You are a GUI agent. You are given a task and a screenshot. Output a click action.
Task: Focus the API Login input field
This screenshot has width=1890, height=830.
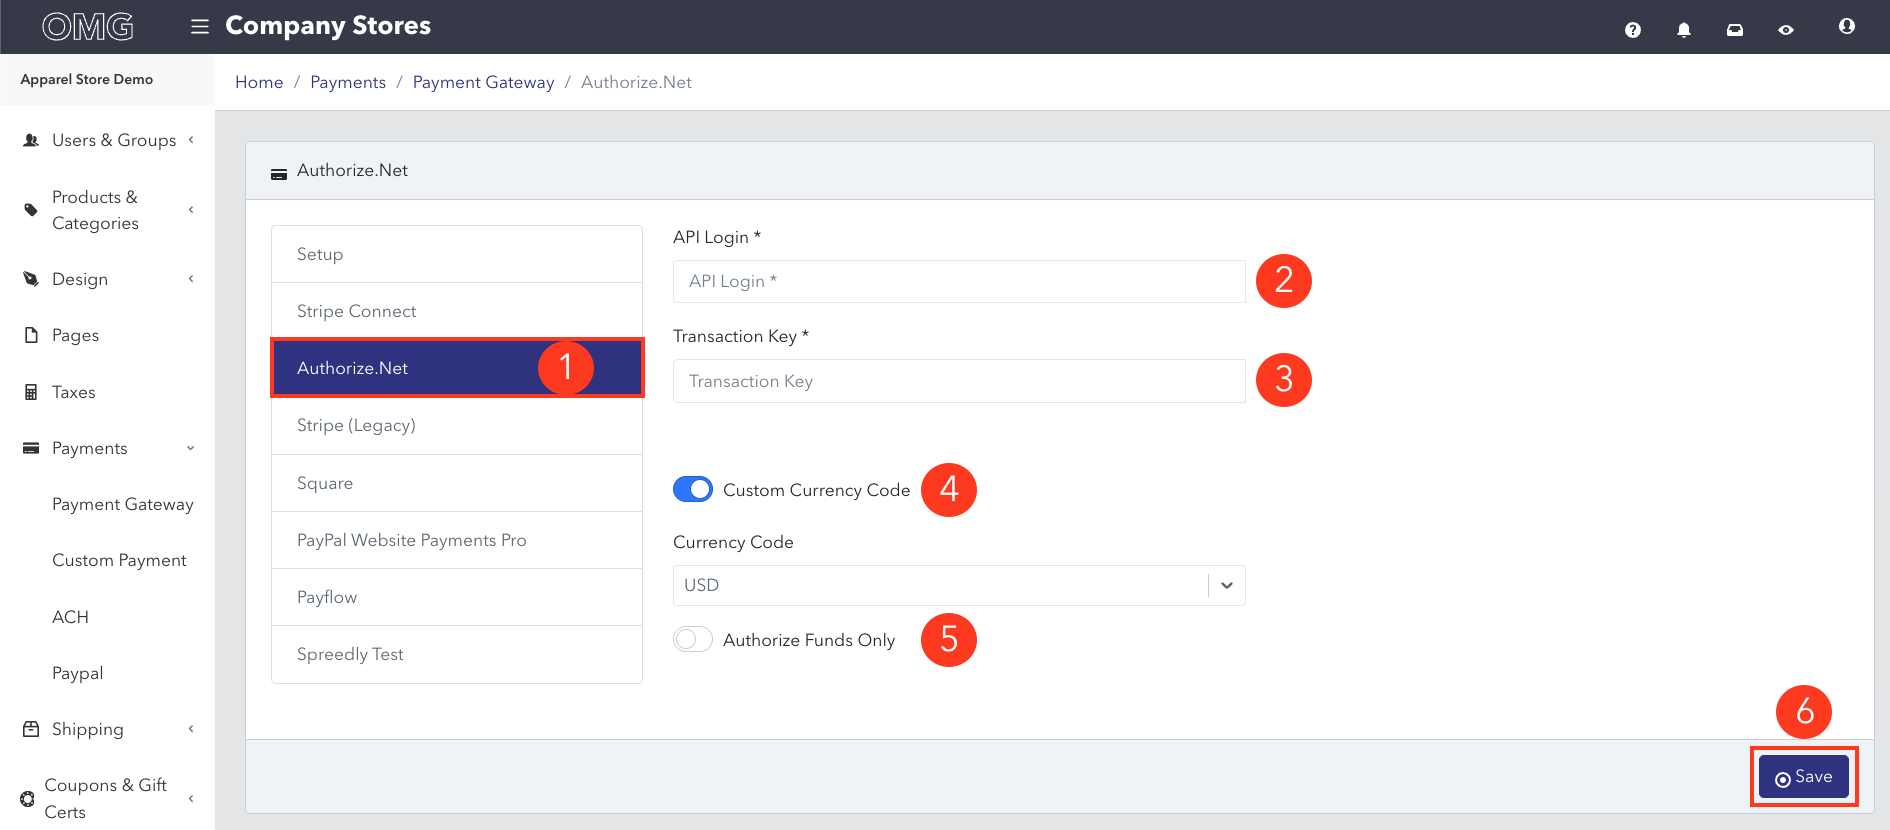click(x=959, y=281)
